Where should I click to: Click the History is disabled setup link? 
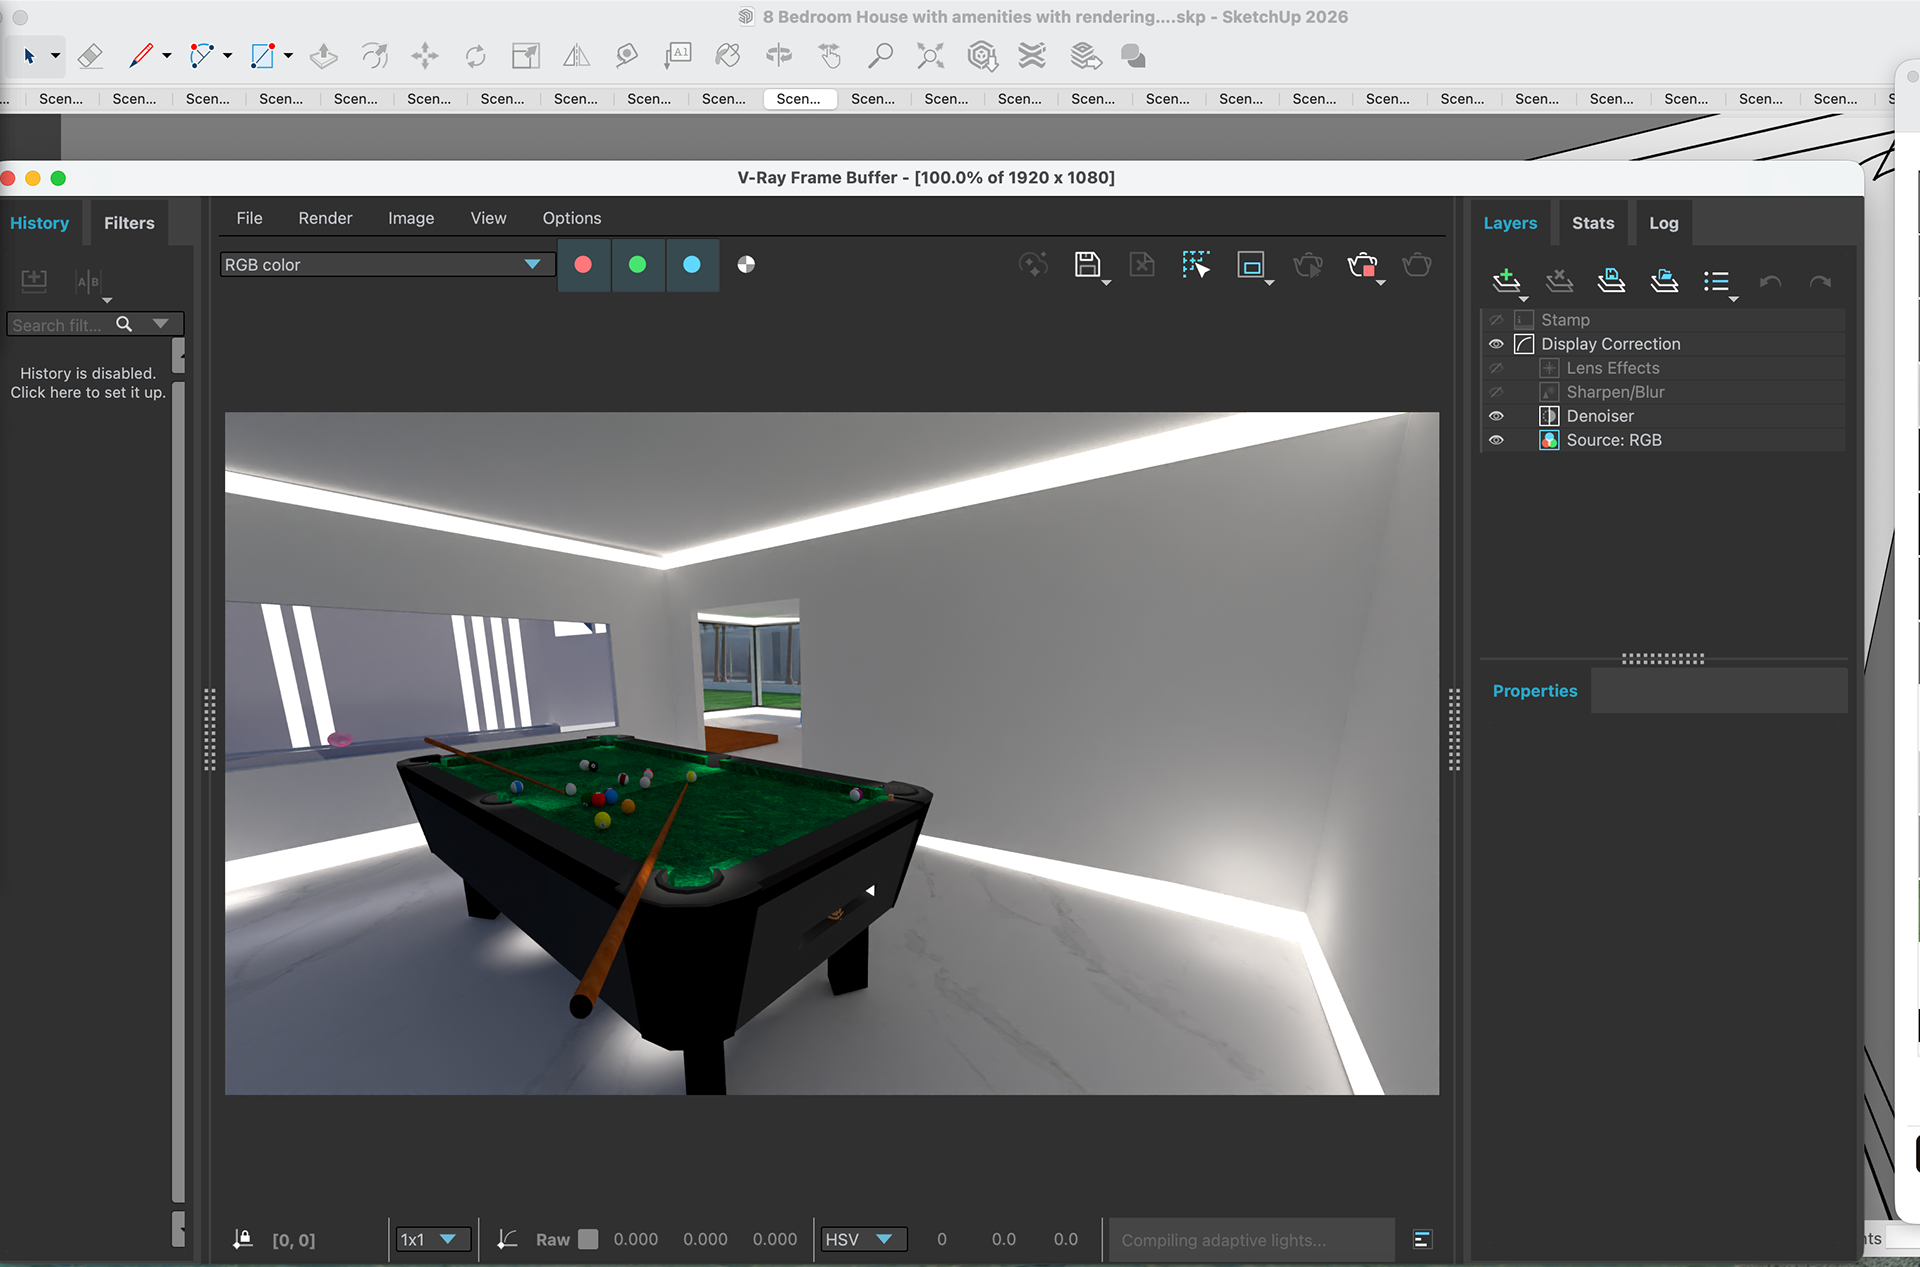88,383
